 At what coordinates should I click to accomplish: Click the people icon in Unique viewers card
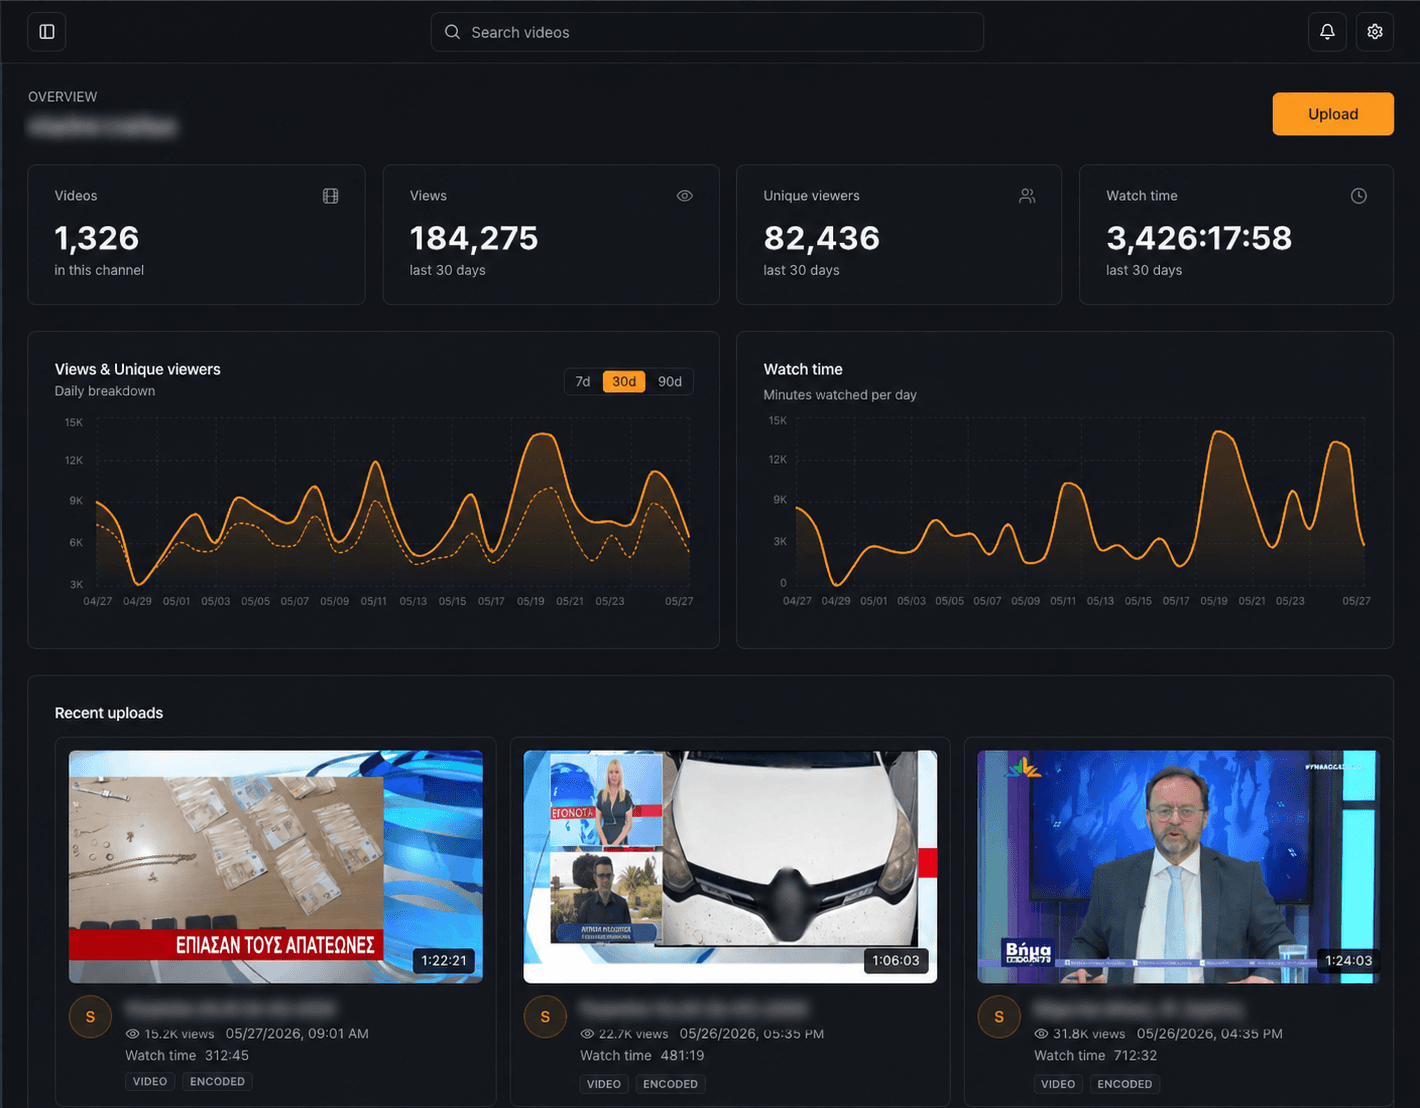coord(1027,196)
